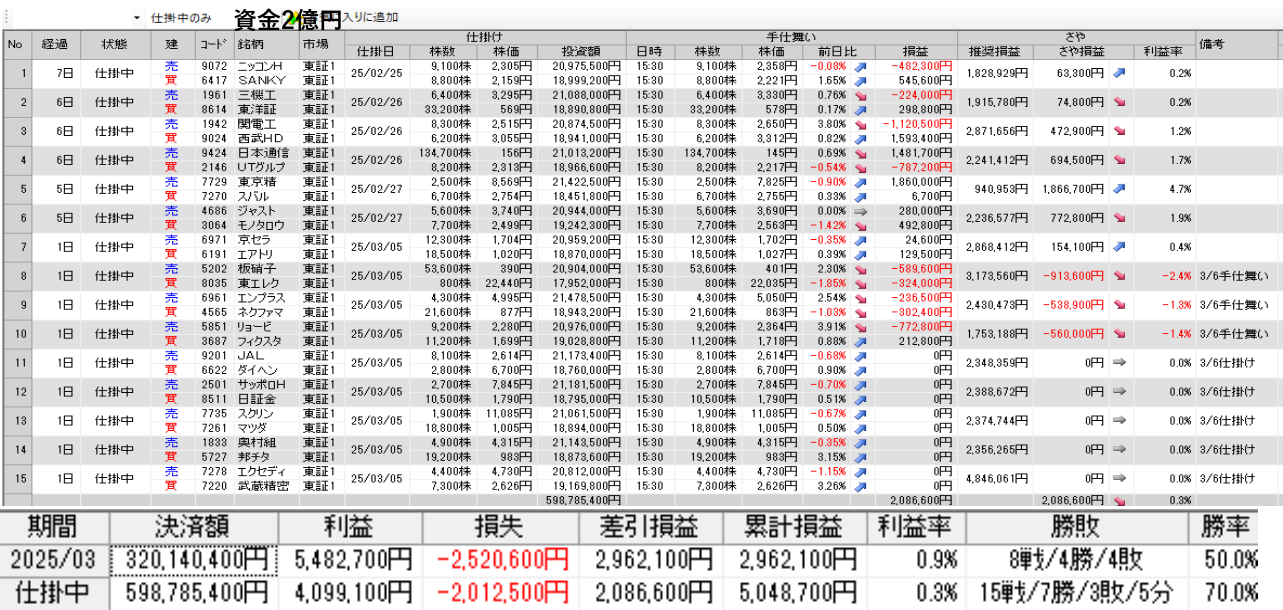Select the 仕掛中のみ filter option
Viewport: 1283px width, 610px height.
tap(181, 18)
